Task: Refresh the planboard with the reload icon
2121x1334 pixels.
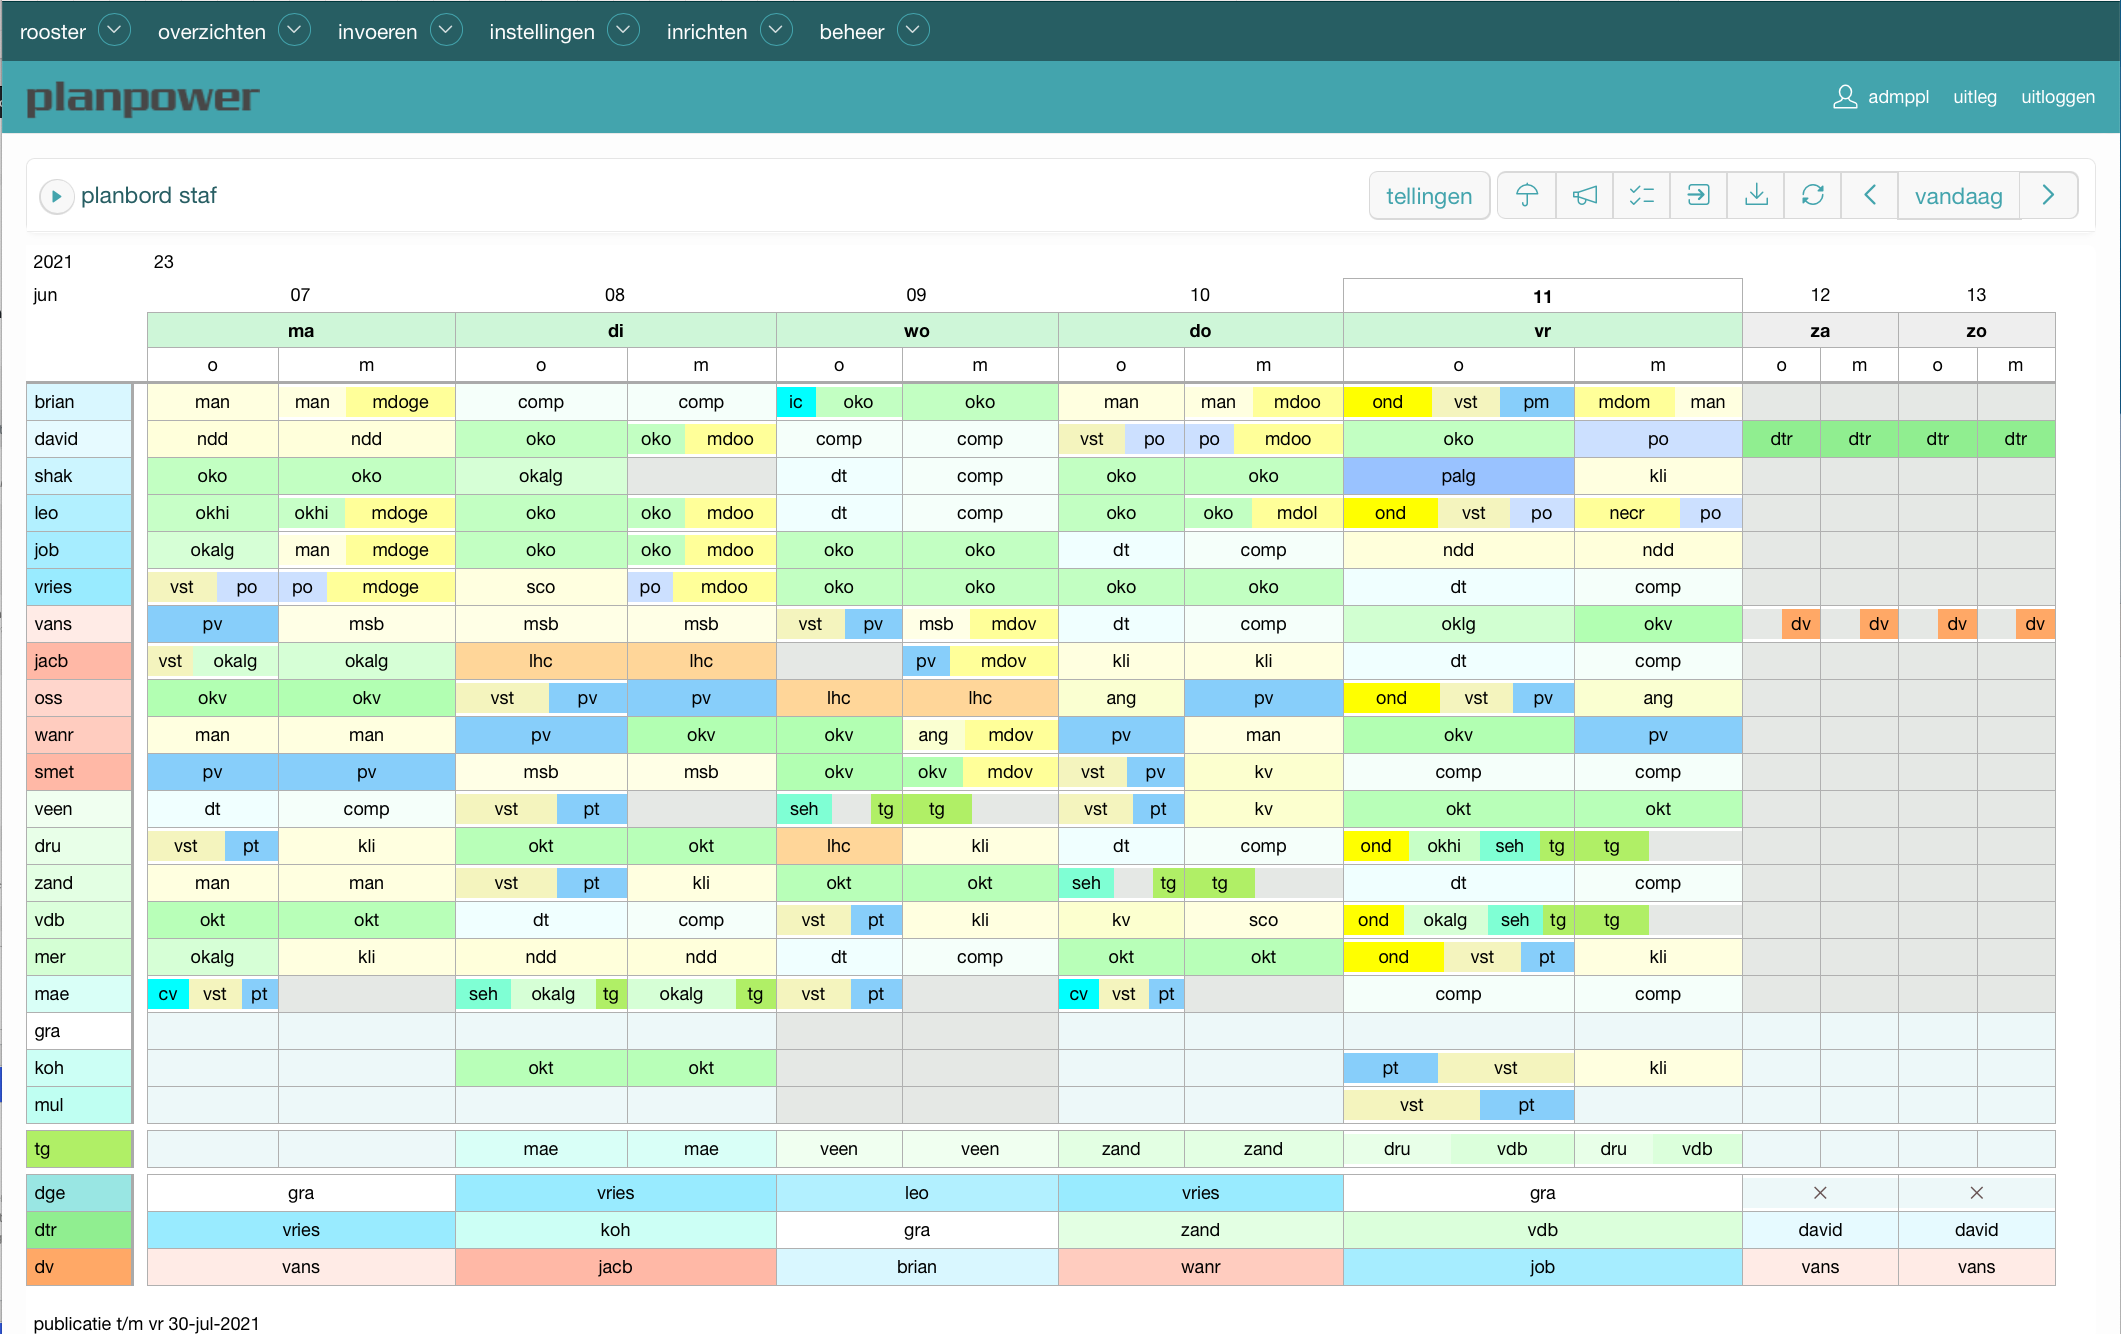Action: pyautogui.click(x=1813, y=195)
